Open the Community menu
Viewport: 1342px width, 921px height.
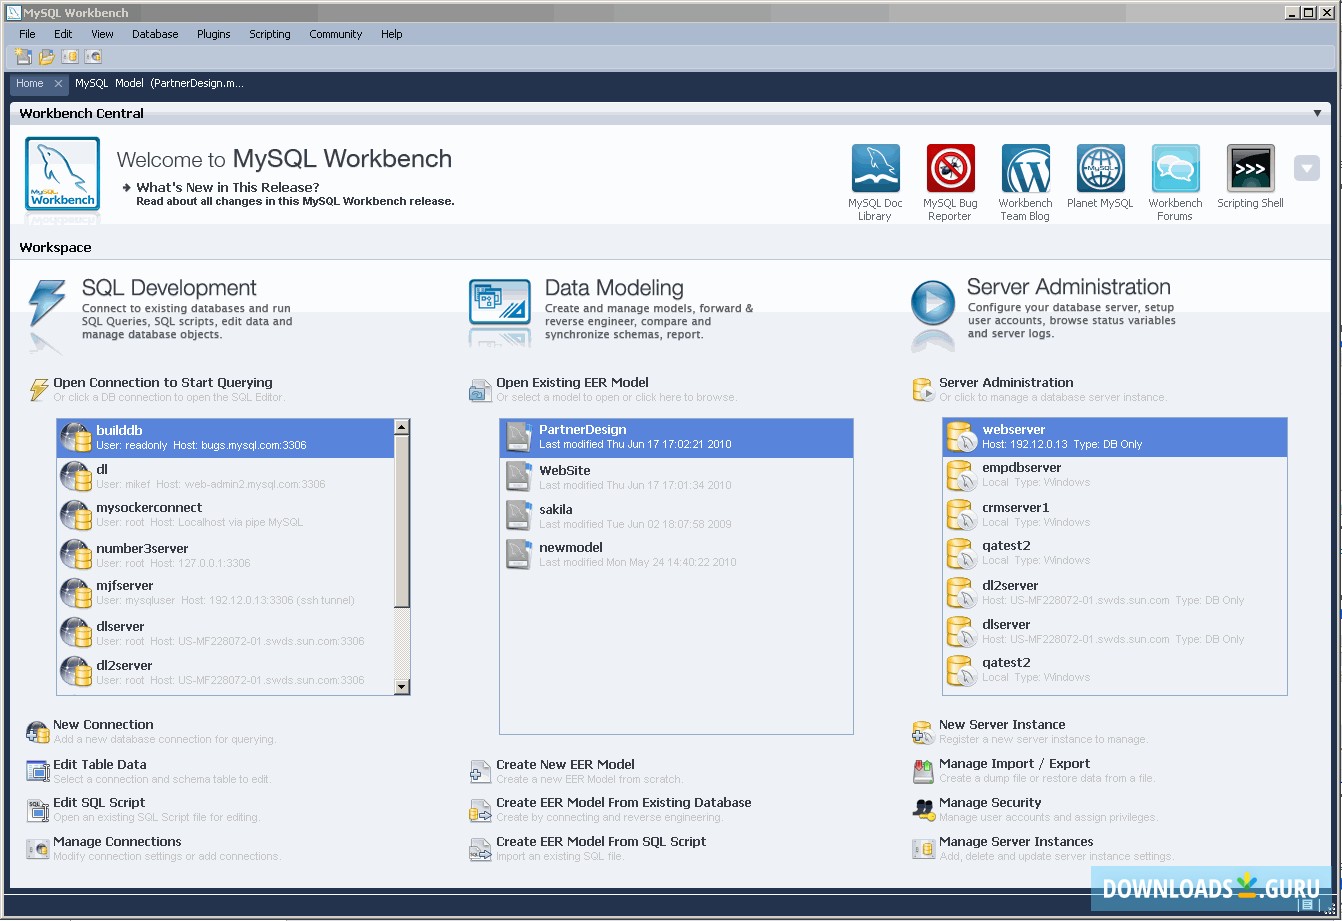[x=335, y=34]
